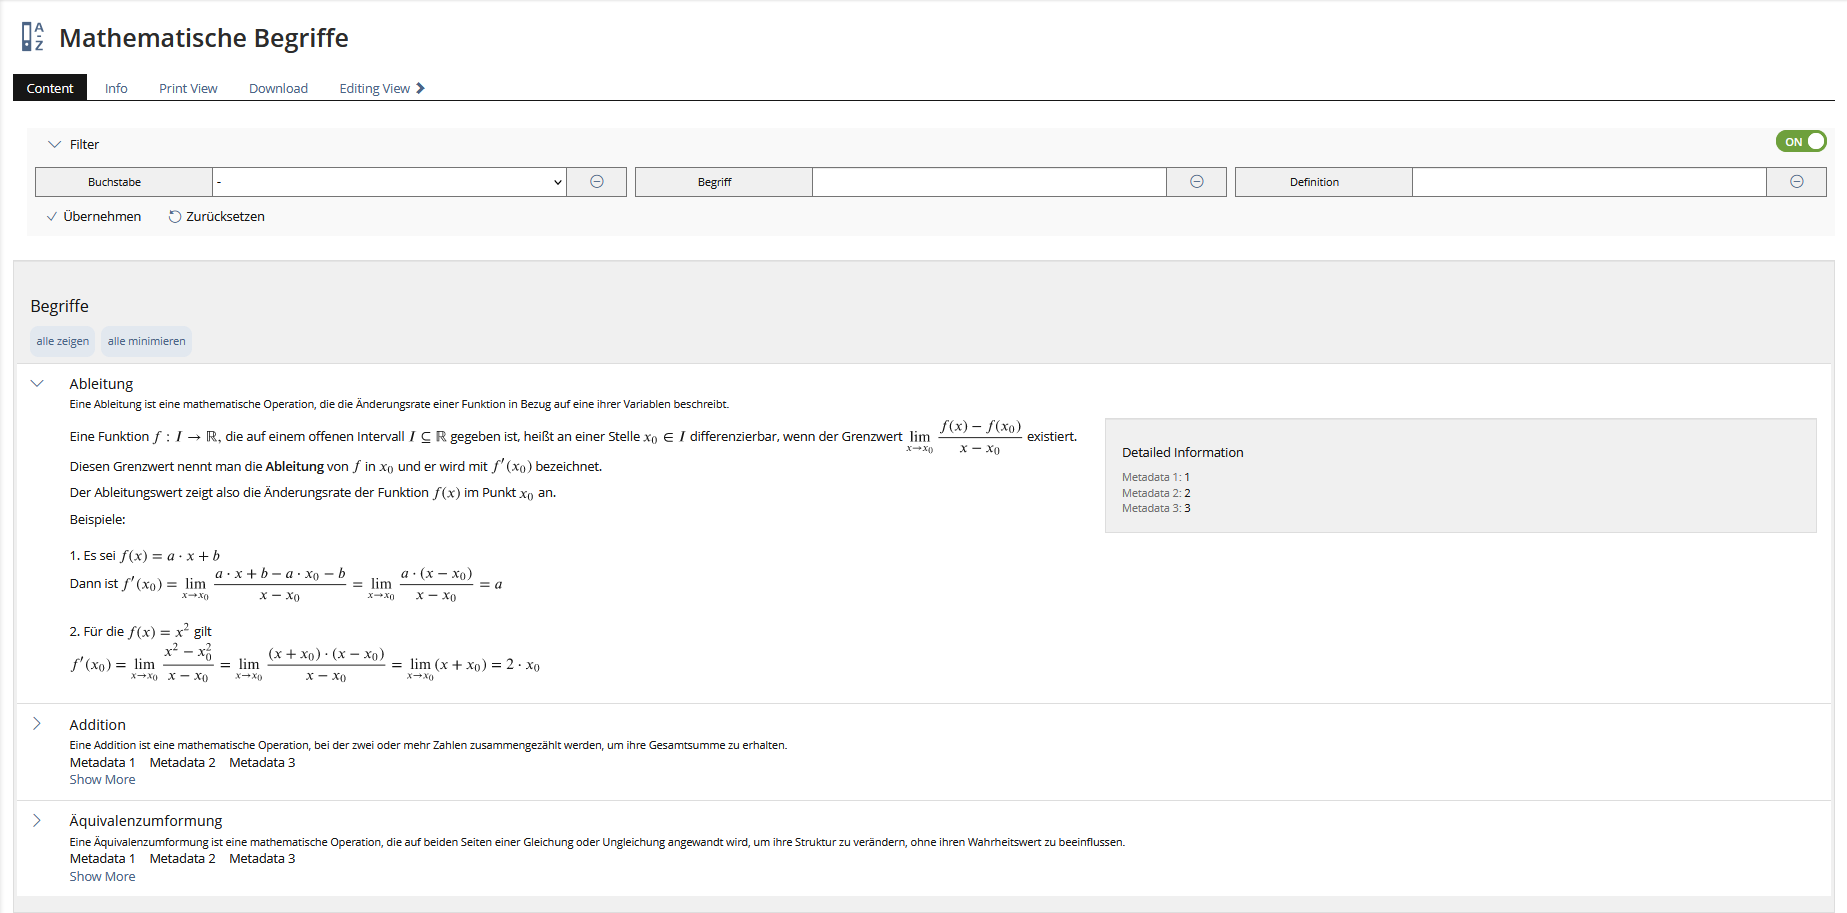Open the Download tab
The width and height of the screenshot is (1847, 913).
278,88
